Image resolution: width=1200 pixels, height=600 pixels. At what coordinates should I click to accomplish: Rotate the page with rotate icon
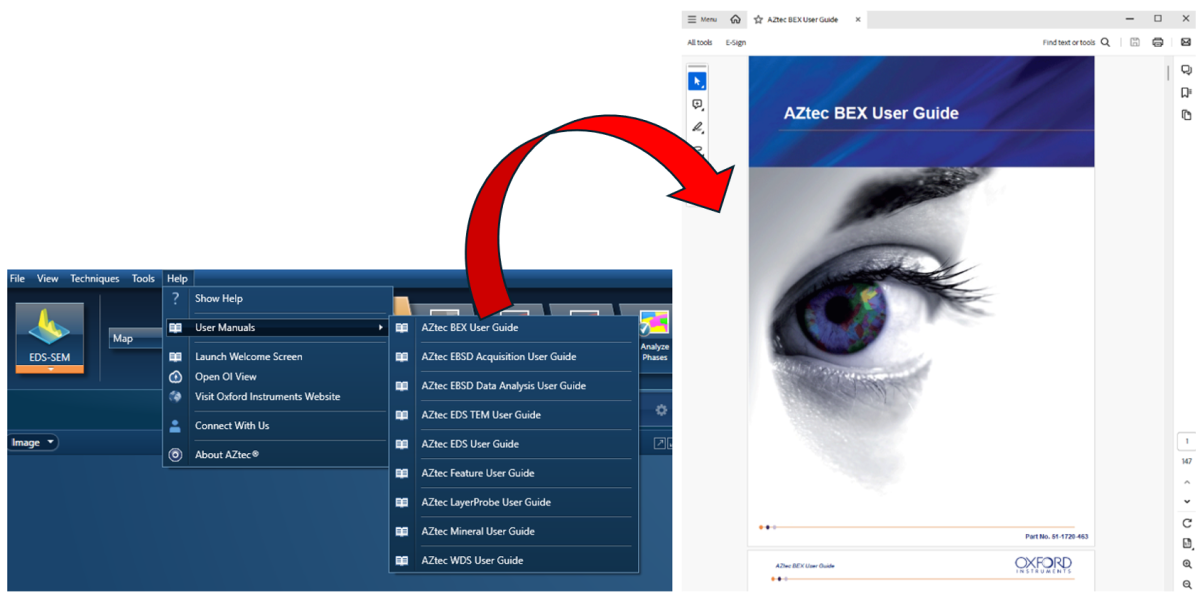click(1187, 523)
